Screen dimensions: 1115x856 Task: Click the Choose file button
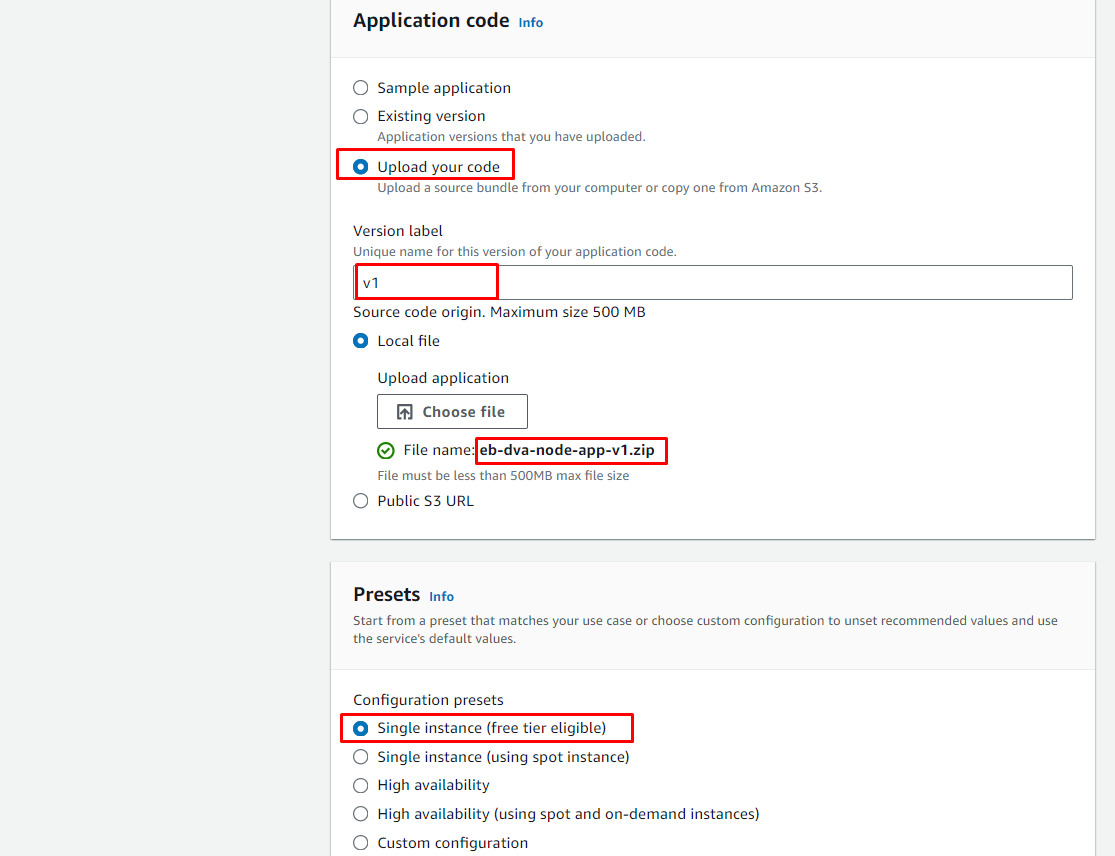pos(452,411)
